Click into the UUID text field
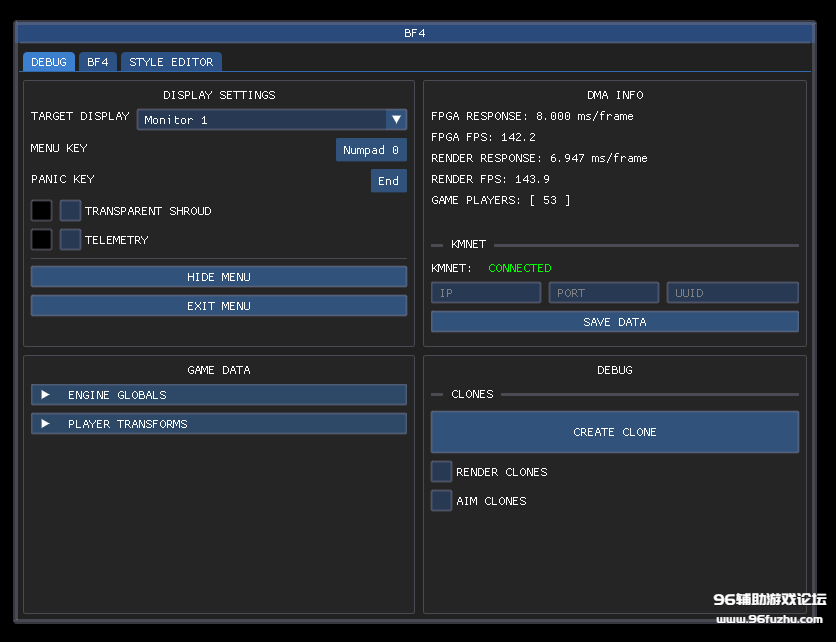Screen dimensions: 836x642 coord(732,293)
